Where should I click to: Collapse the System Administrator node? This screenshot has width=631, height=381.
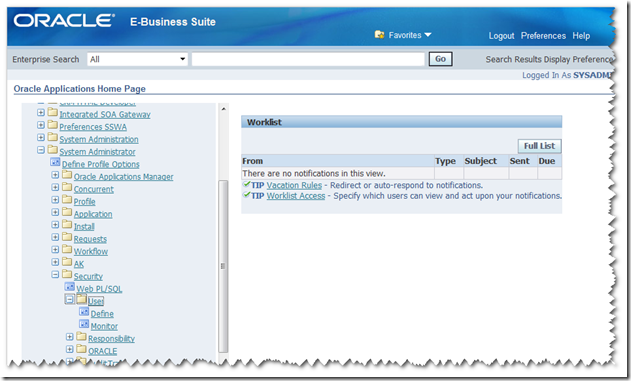tap(41, 150)
